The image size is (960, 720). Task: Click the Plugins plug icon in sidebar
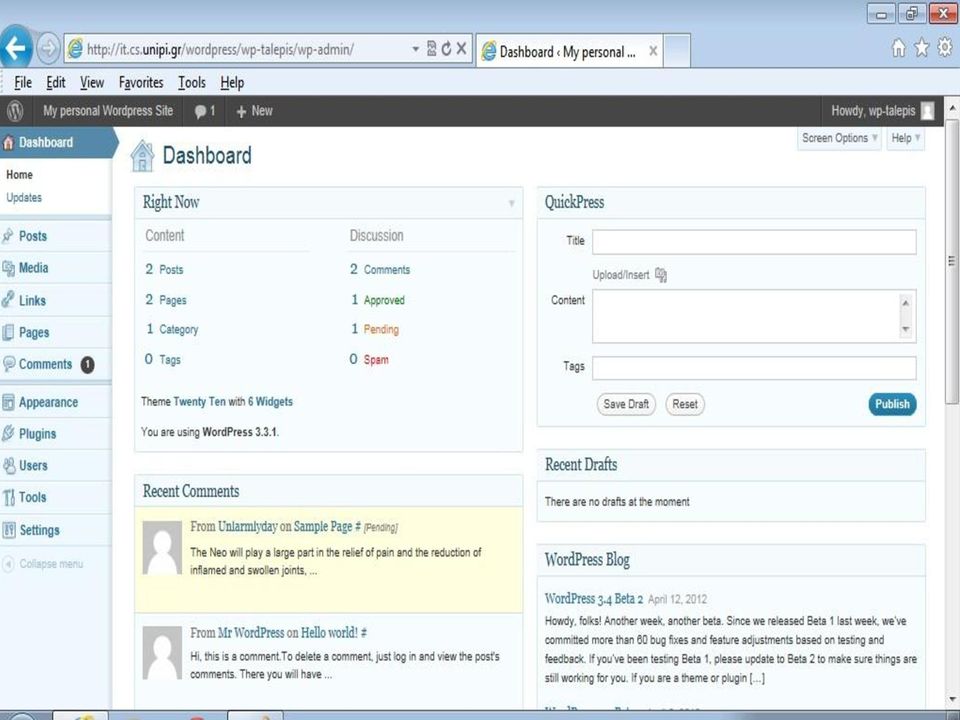pos(8,433)
